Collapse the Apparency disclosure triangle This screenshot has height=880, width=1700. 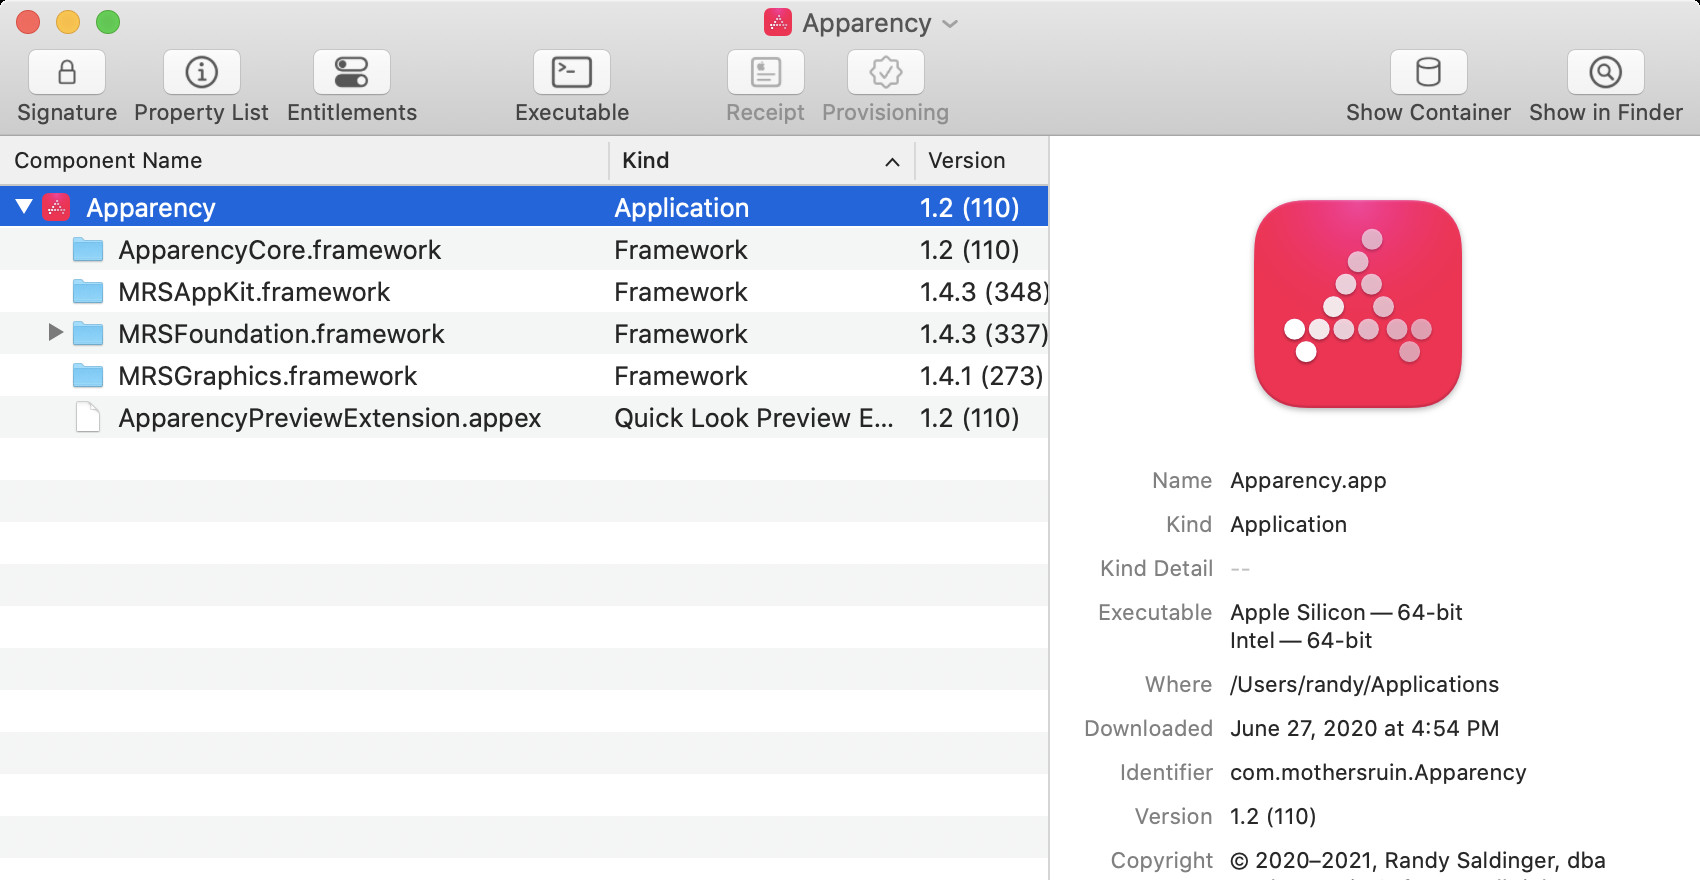(24, 207)
